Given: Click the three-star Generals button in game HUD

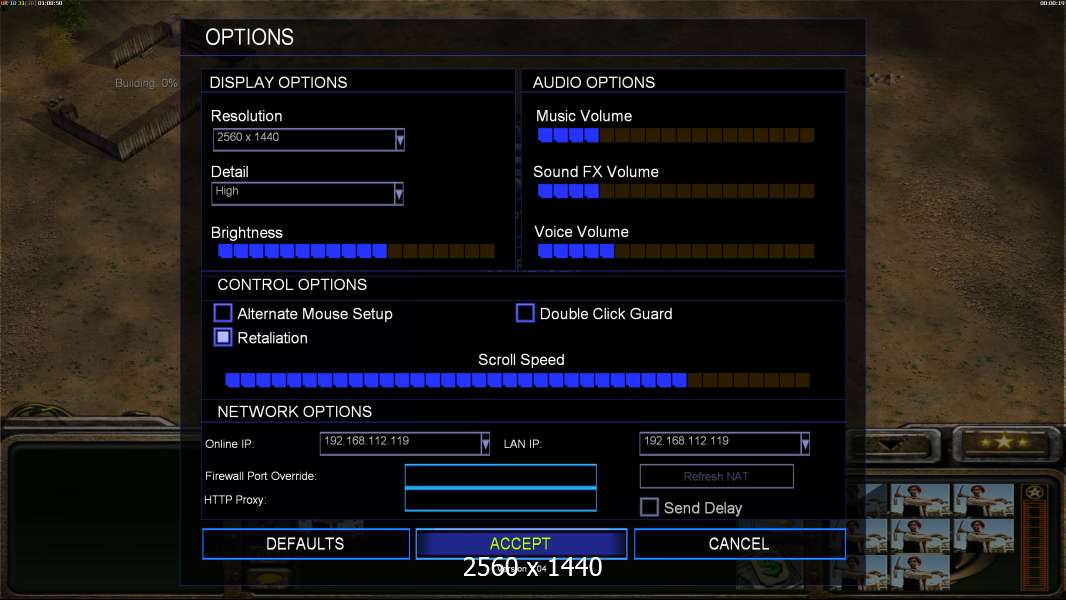Looking at the screenshot, I should (x=1004, y=443).
